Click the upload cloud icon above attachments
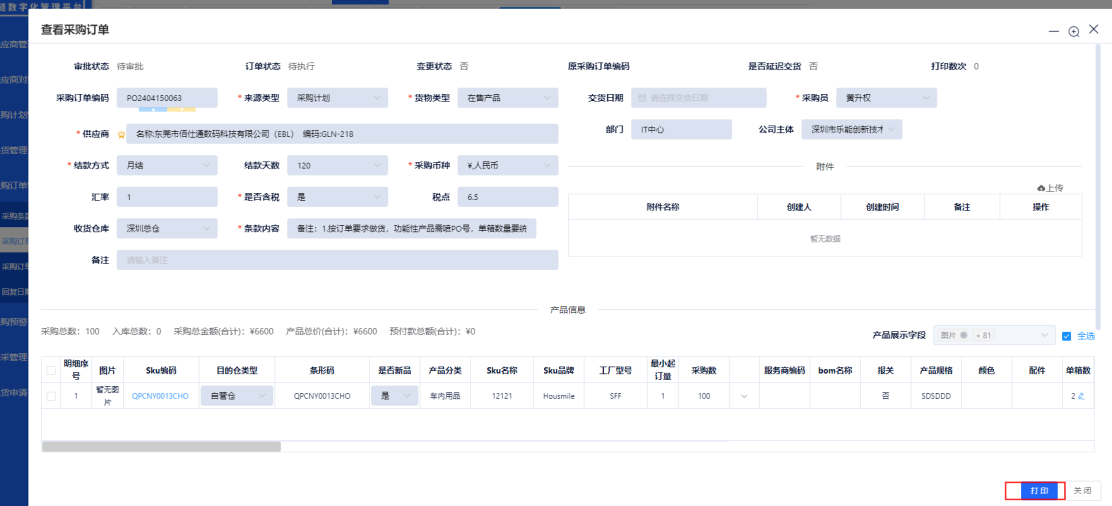 (1041, 188)
